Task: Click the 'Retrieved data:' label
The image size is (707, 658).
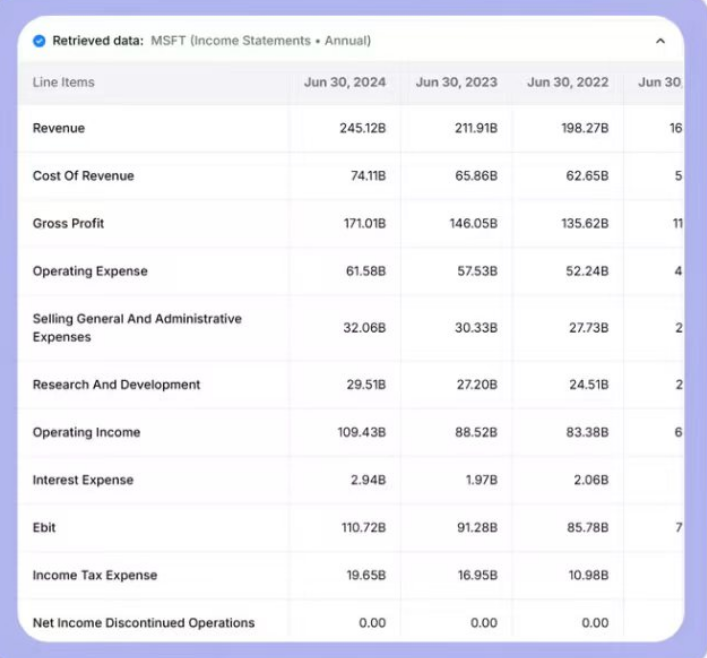Action: 98,41
